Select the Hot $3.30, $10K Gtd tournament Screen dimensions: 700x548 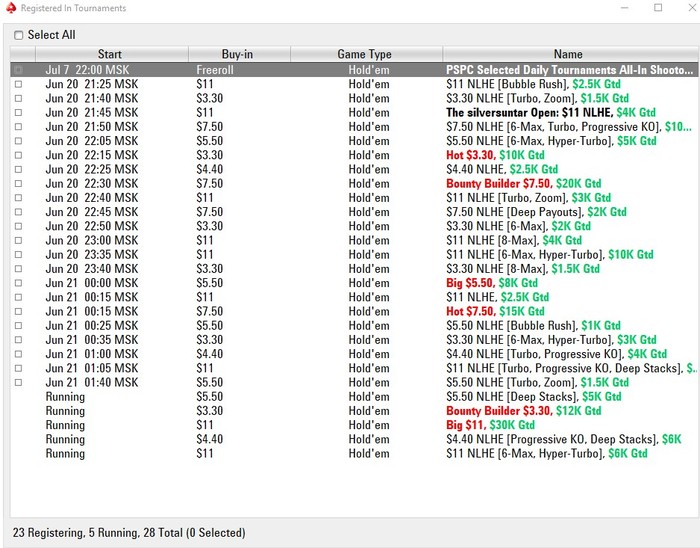click(x=354, y=155)
